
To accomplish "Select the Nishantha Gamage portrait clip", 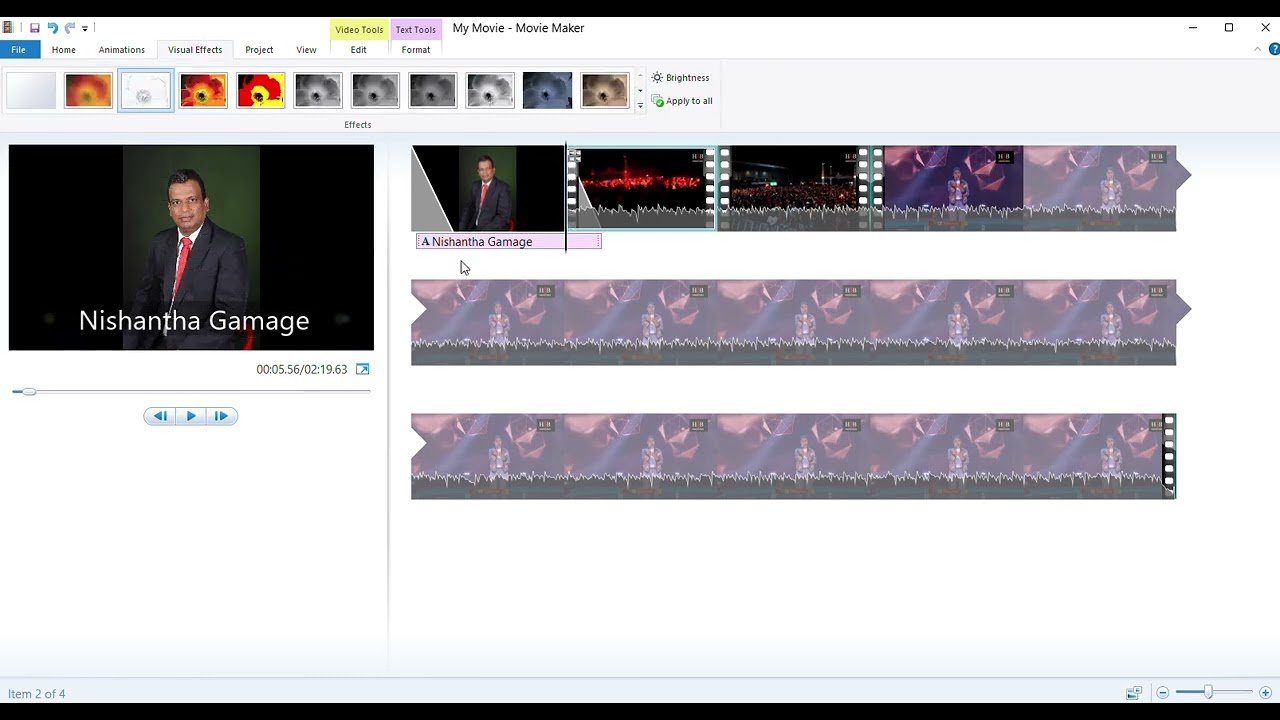I will (488, 188).
